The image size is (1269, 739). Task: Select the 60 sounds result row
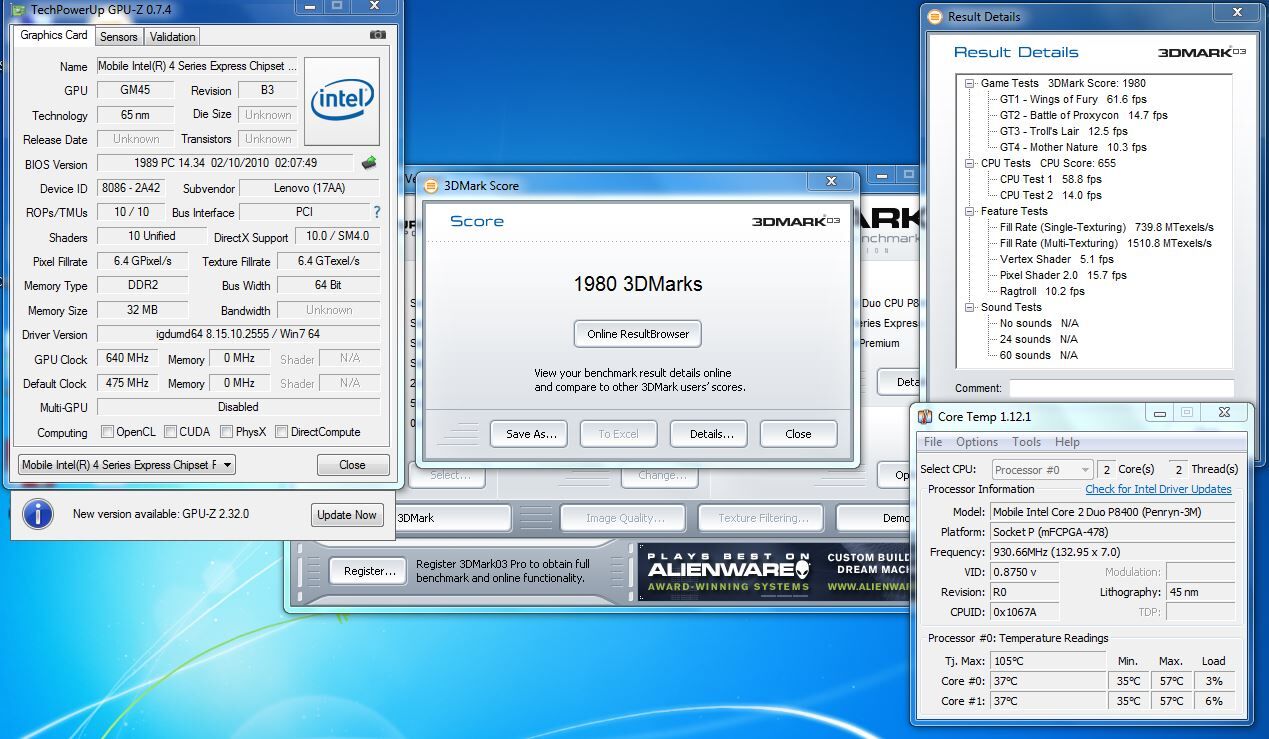point(1039,355)
